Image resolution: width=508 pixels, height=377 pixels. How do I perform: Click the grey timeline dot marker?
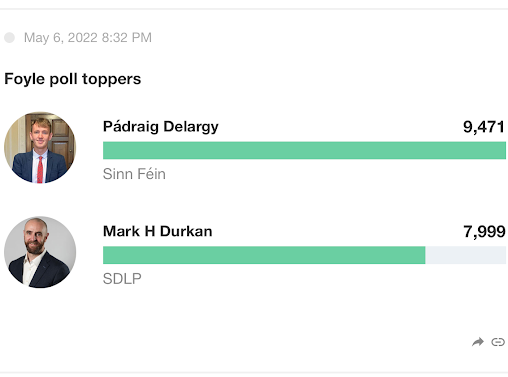coord(10,38)
